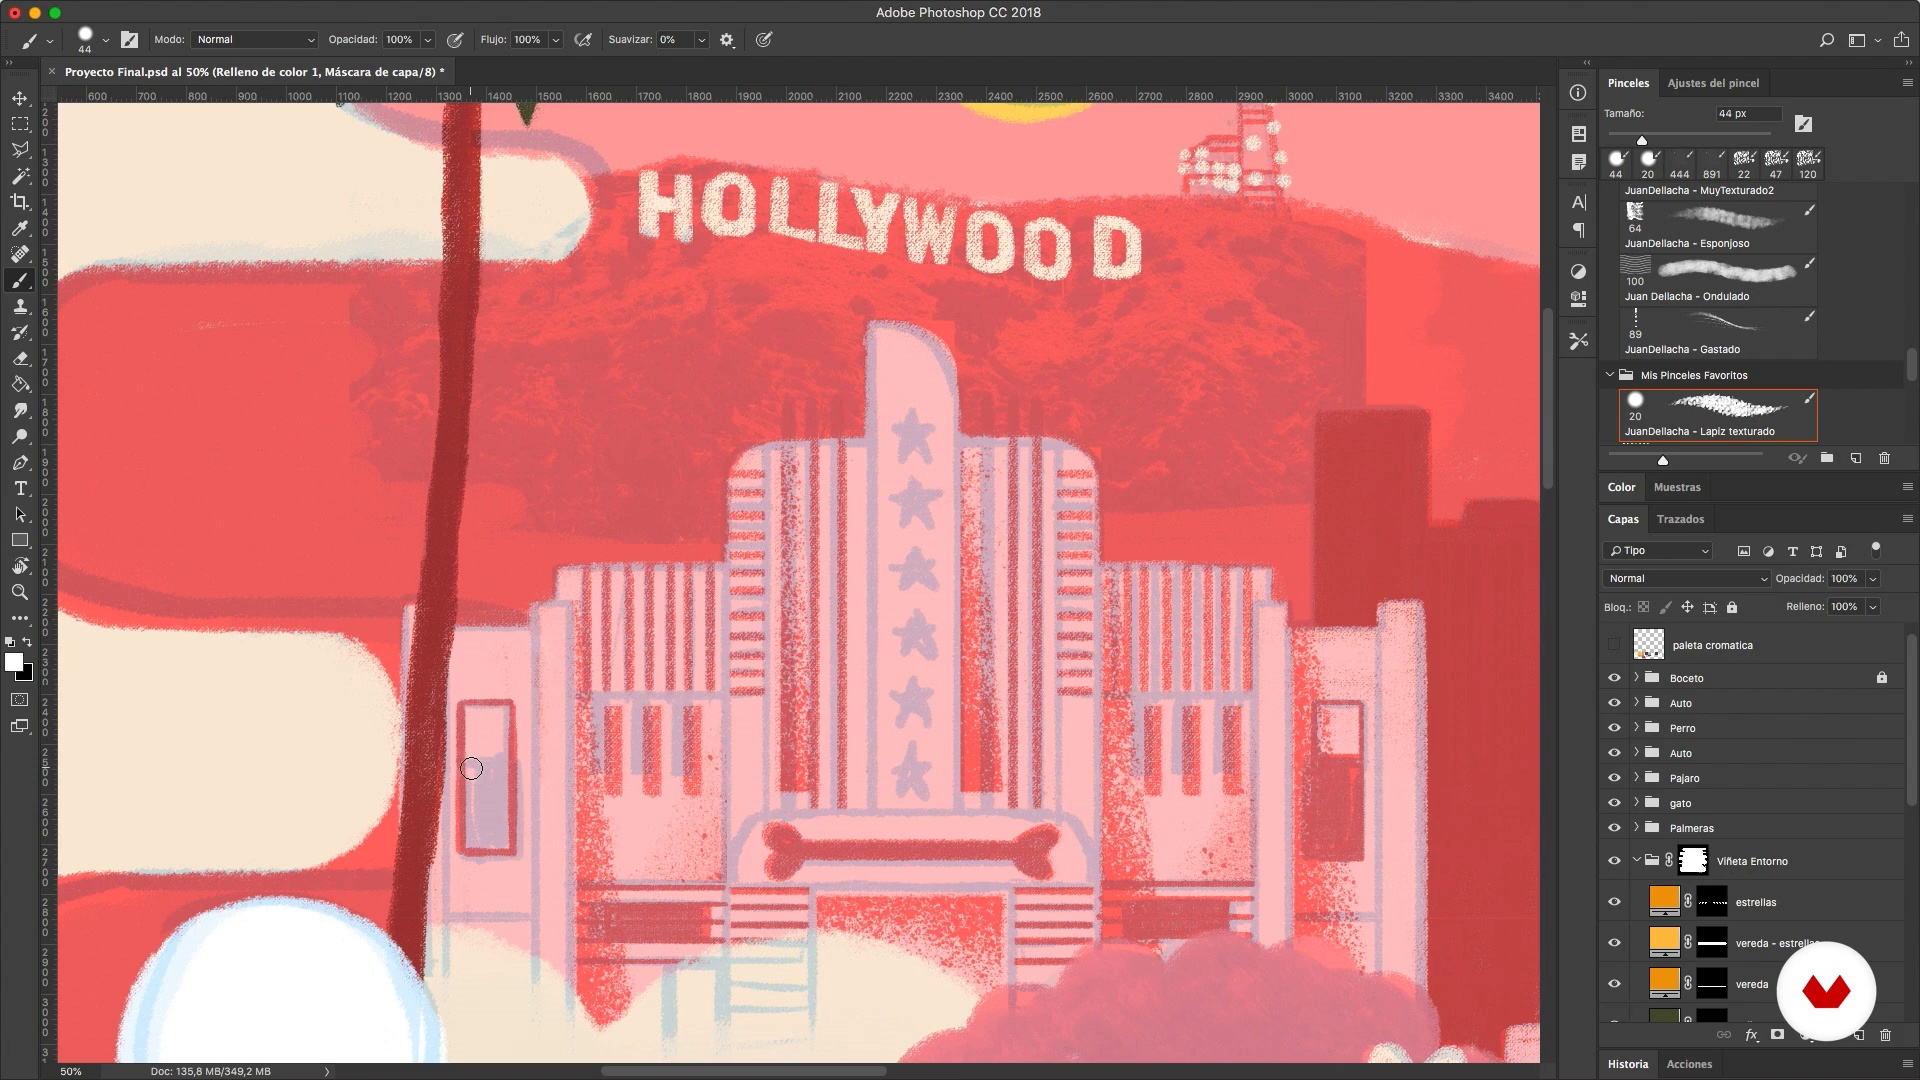Select the Rectangle shape tool
Image resolution: width=1920 pixels, height=1080 pixels.
click(x=20, y=540)
